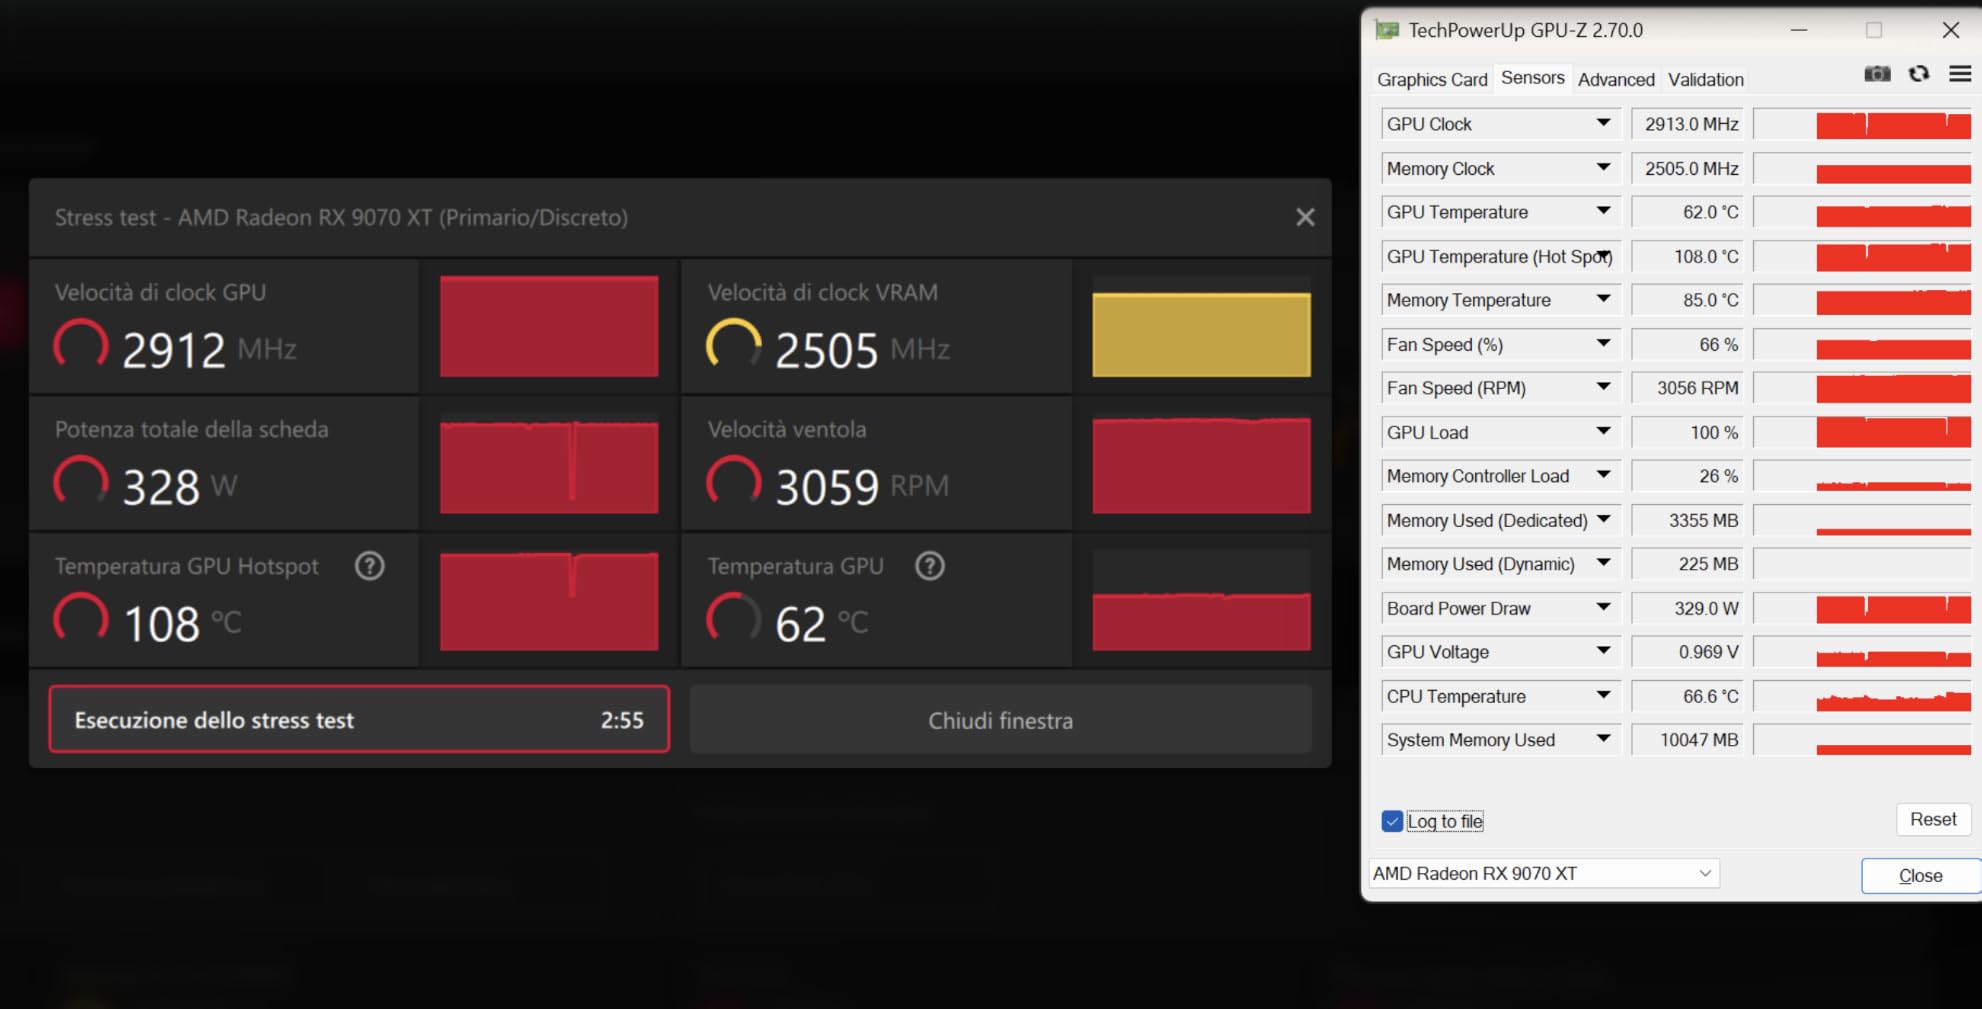This screenshot has height=1009, width=1982.
Task: Click the yellow Velocità di clock VRAM graph
Action: point(1201,334)
